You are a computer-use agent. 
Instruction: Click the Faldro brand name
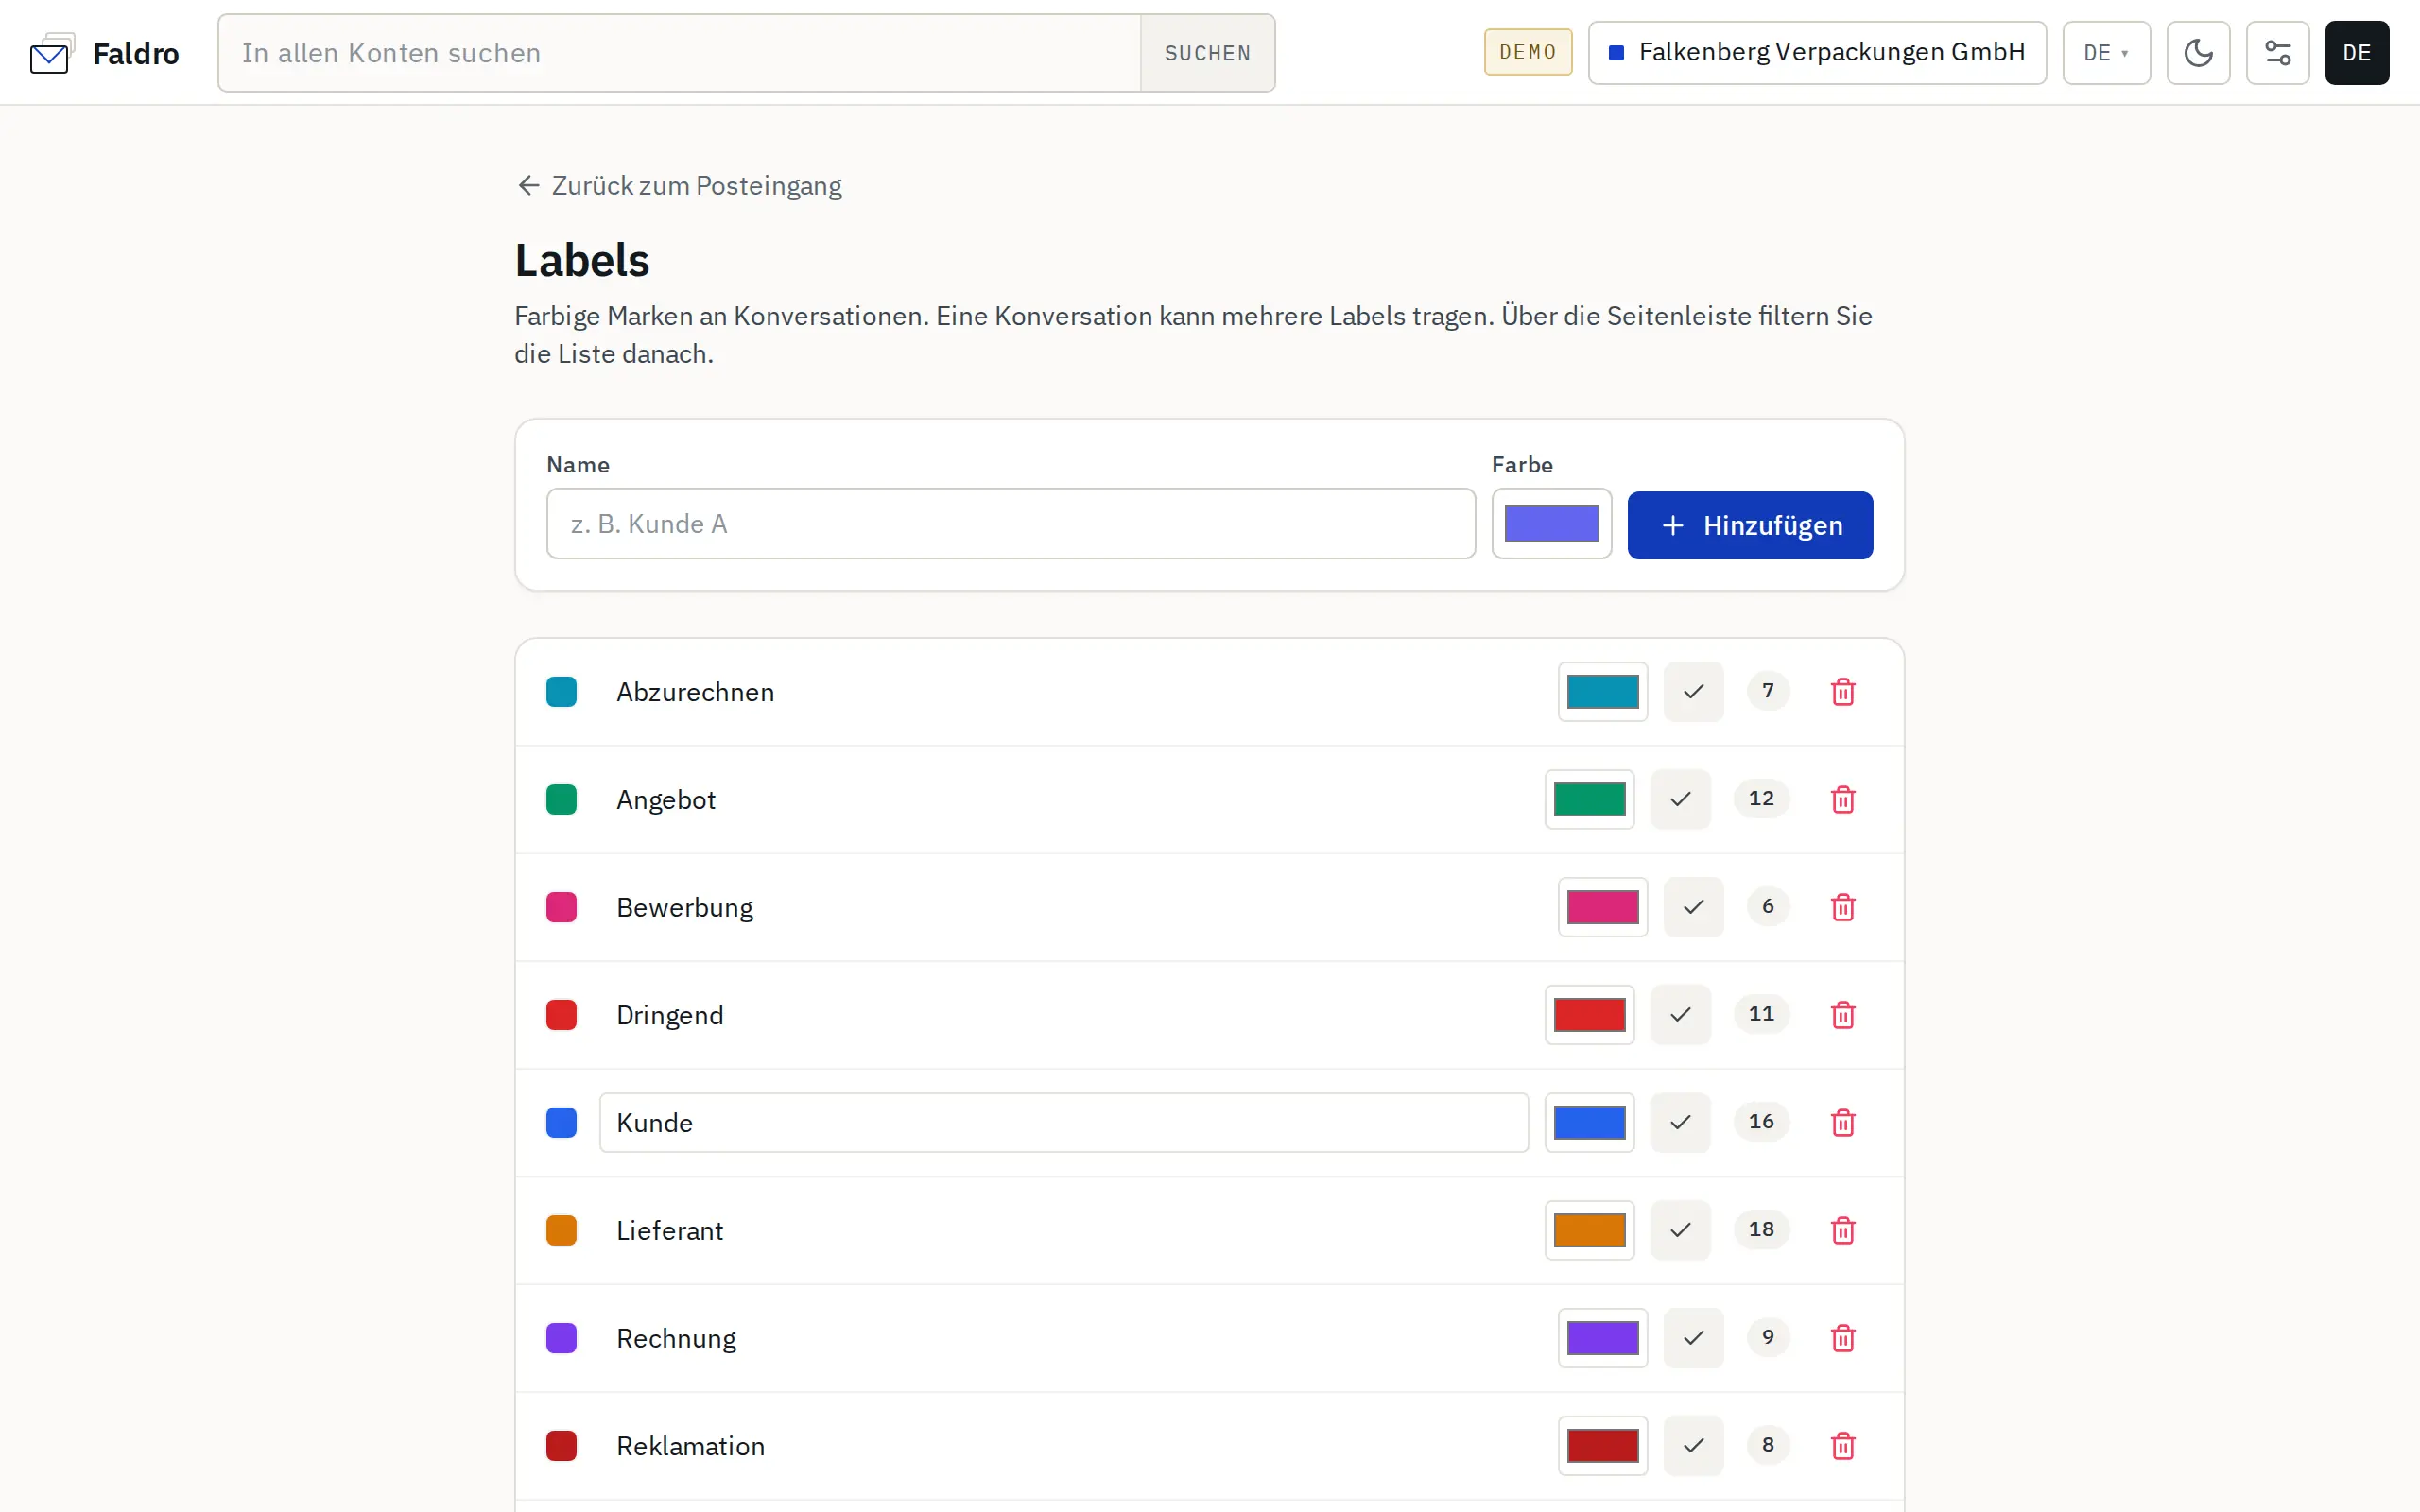pyautogui.click(x=136, y=53)
